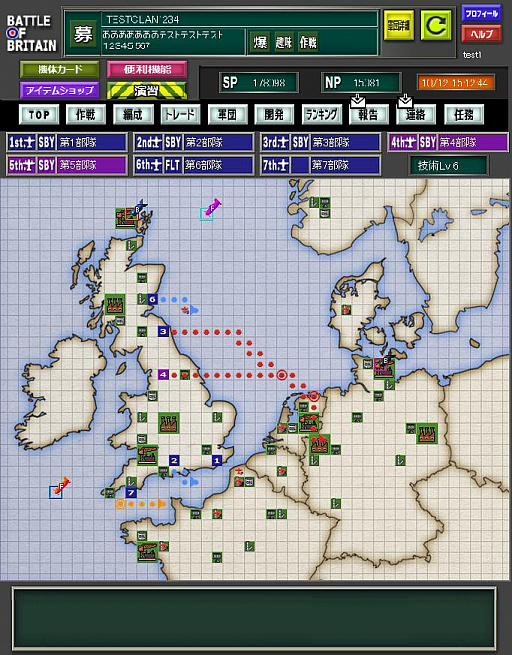Select the 爆 bombing icon

260,42
